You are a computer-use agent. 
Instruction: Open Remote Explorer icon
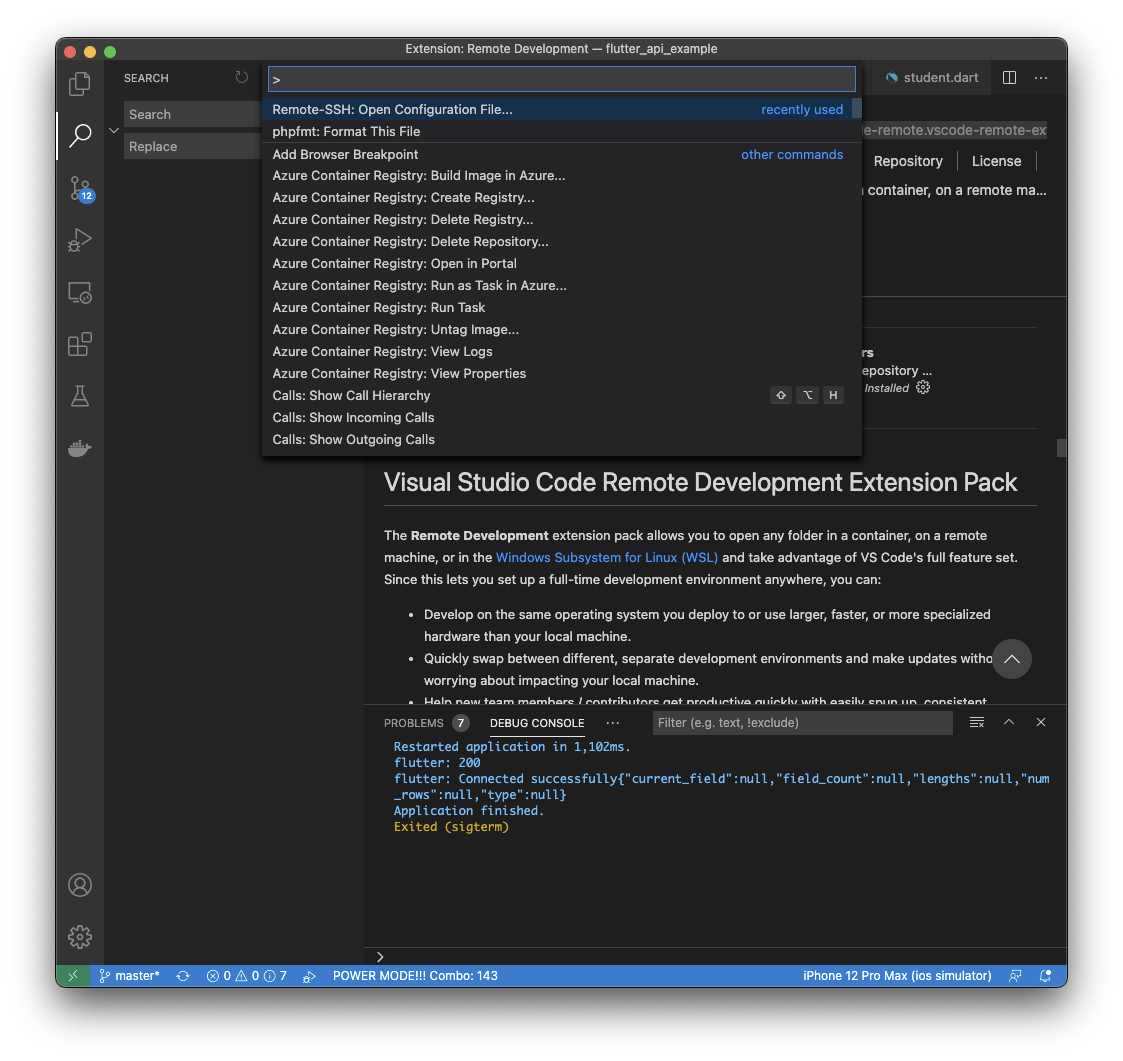(x=79, y=292)
